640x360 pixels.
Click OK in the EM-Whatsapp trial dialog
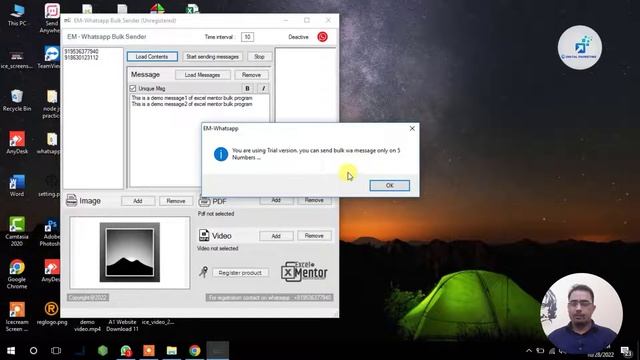[389, 185]
